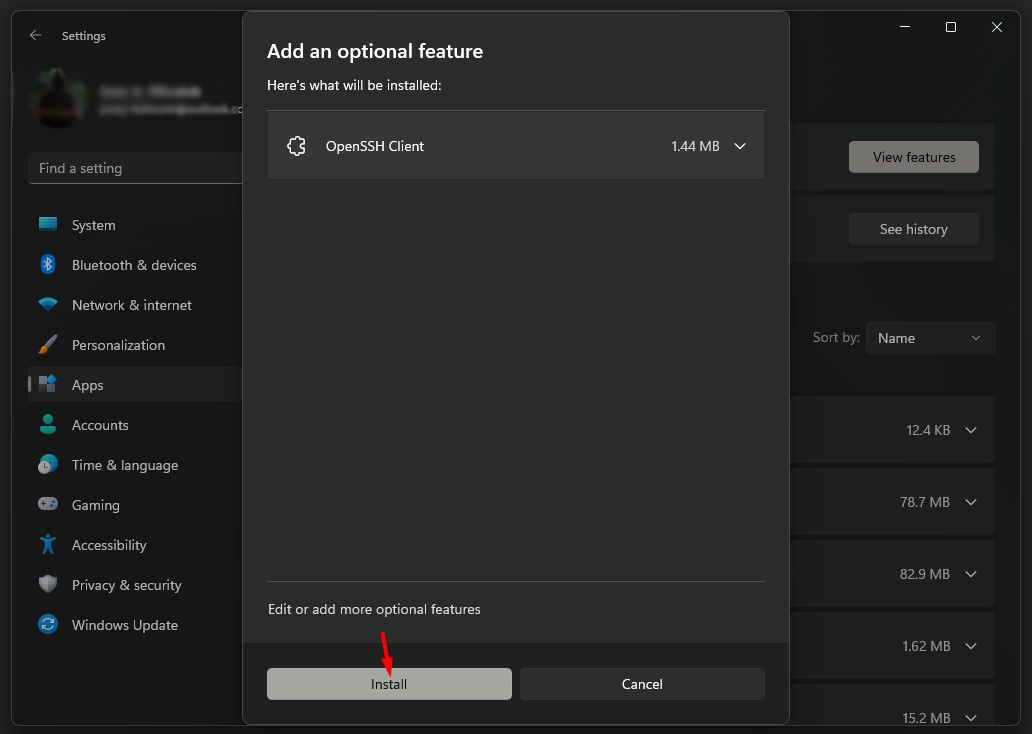This screenshot has height=734, width=1032.
Task: Open See history
Action: [914, 229]
